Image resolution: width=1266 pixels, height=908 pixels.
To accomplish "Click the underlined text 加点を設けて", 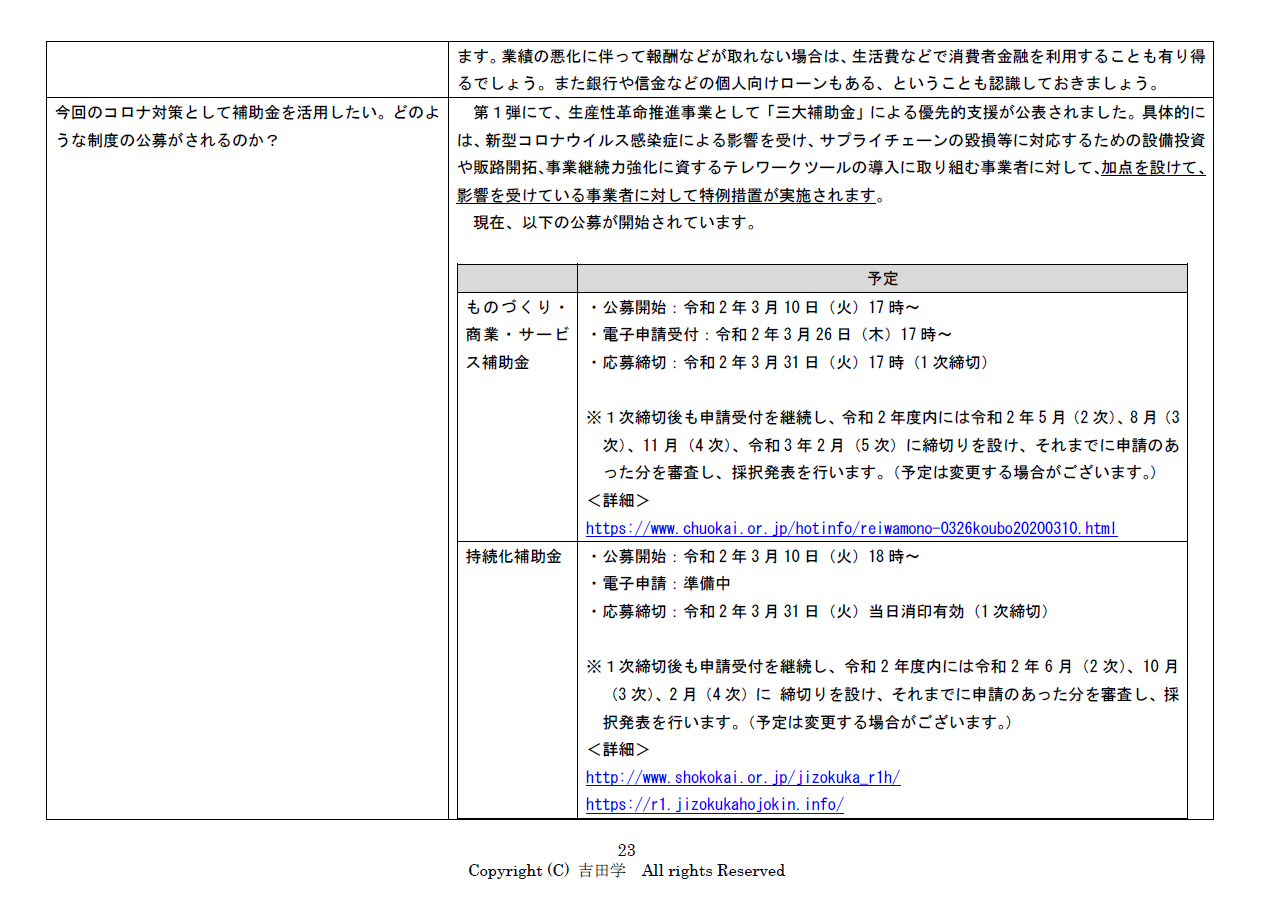I will click(1152, 169).
